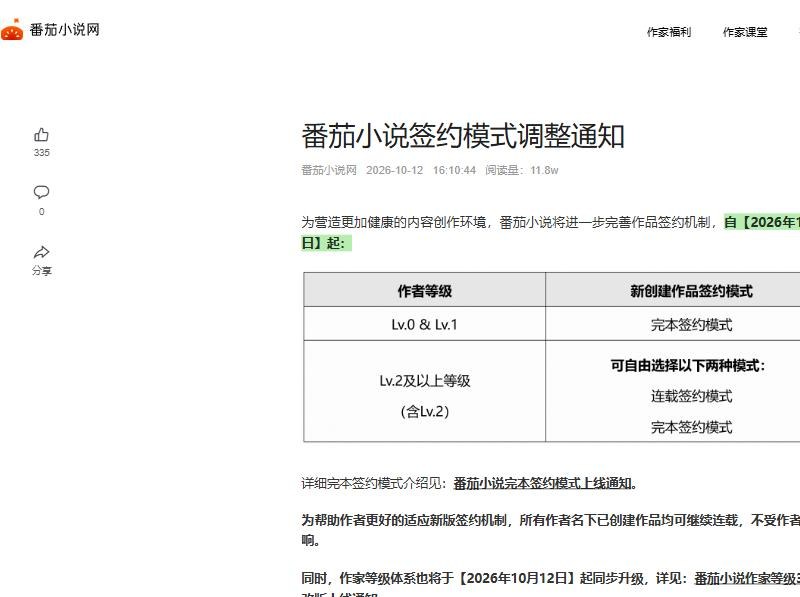The image size is (800, 597).
Task: Click the publish time 16:10:44
Action: 454,170
